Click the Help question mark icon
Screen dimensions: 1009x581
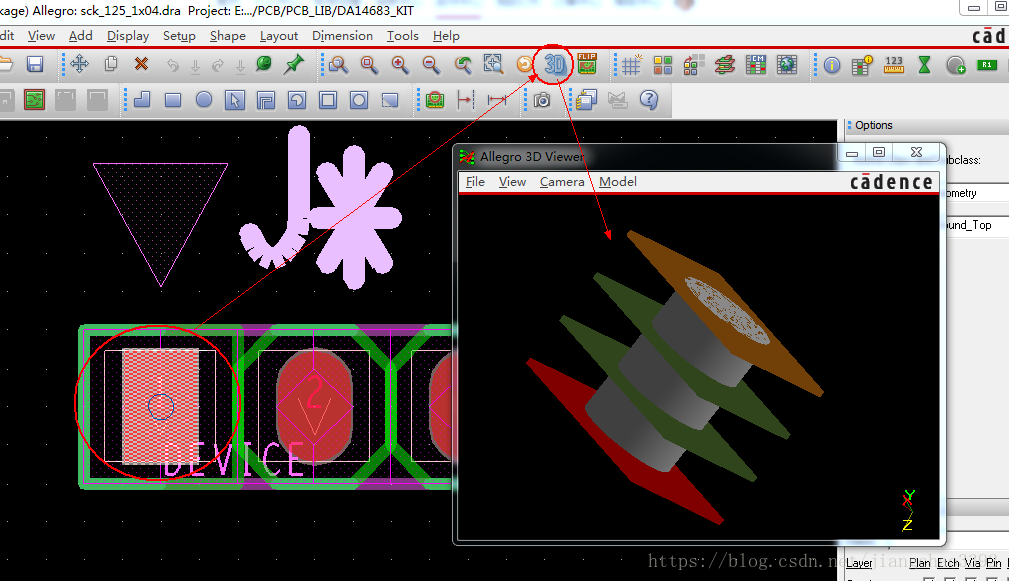click(x=649, y=100)
